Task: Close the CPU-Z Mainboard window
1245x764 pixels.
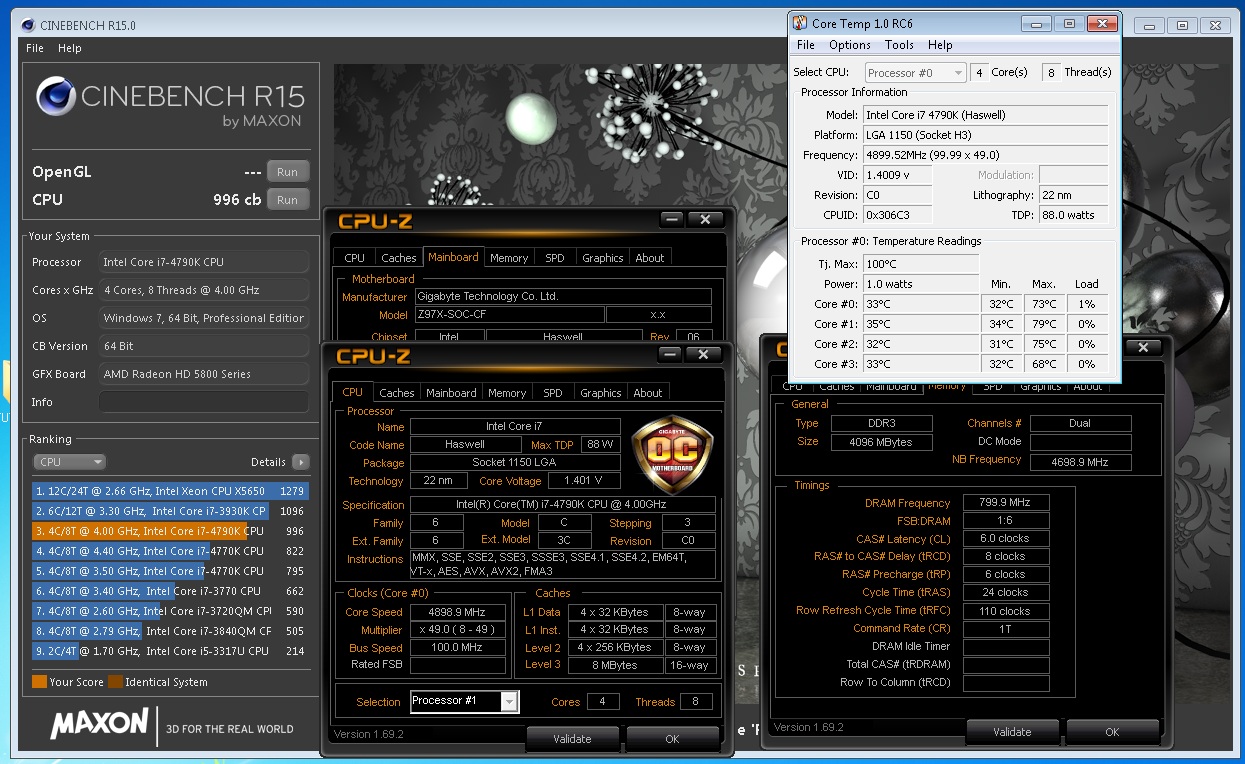Action: point(705,220)
